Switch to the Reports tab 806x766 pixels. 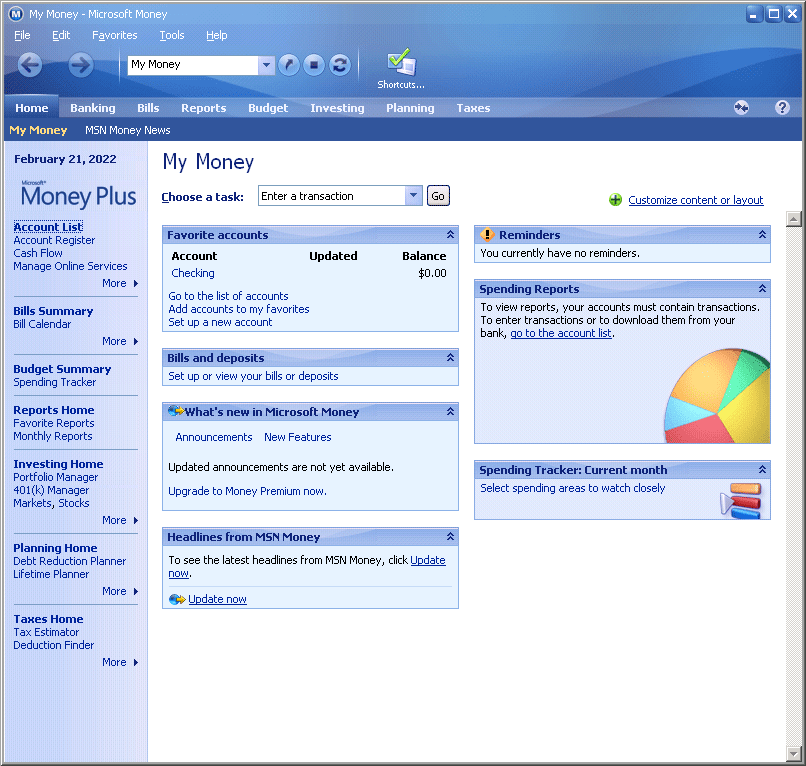coord(204,108)
